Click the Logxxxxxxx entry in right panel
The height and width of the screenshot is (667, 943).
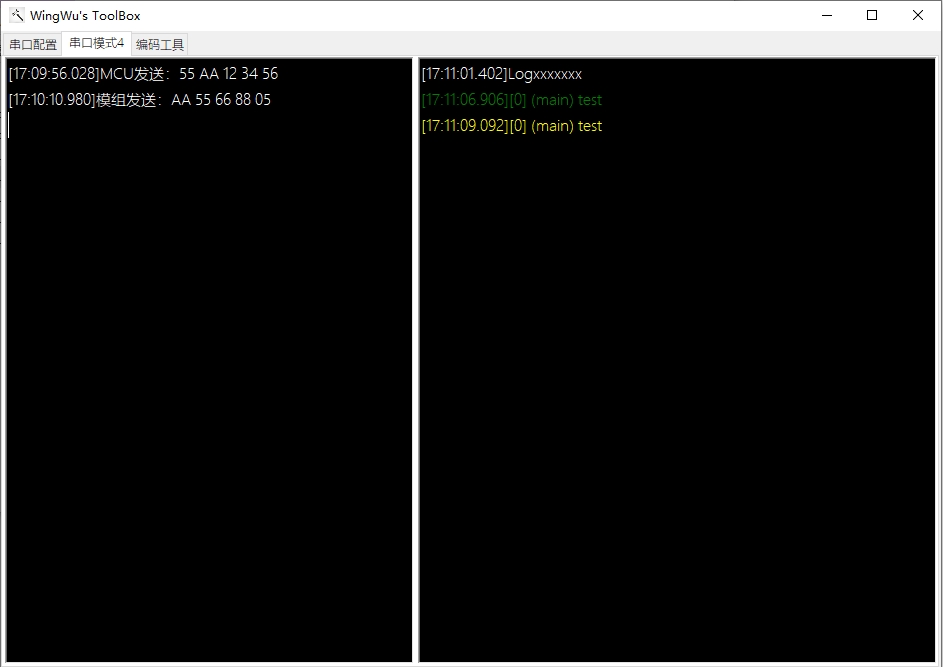(x=544, y=74)
